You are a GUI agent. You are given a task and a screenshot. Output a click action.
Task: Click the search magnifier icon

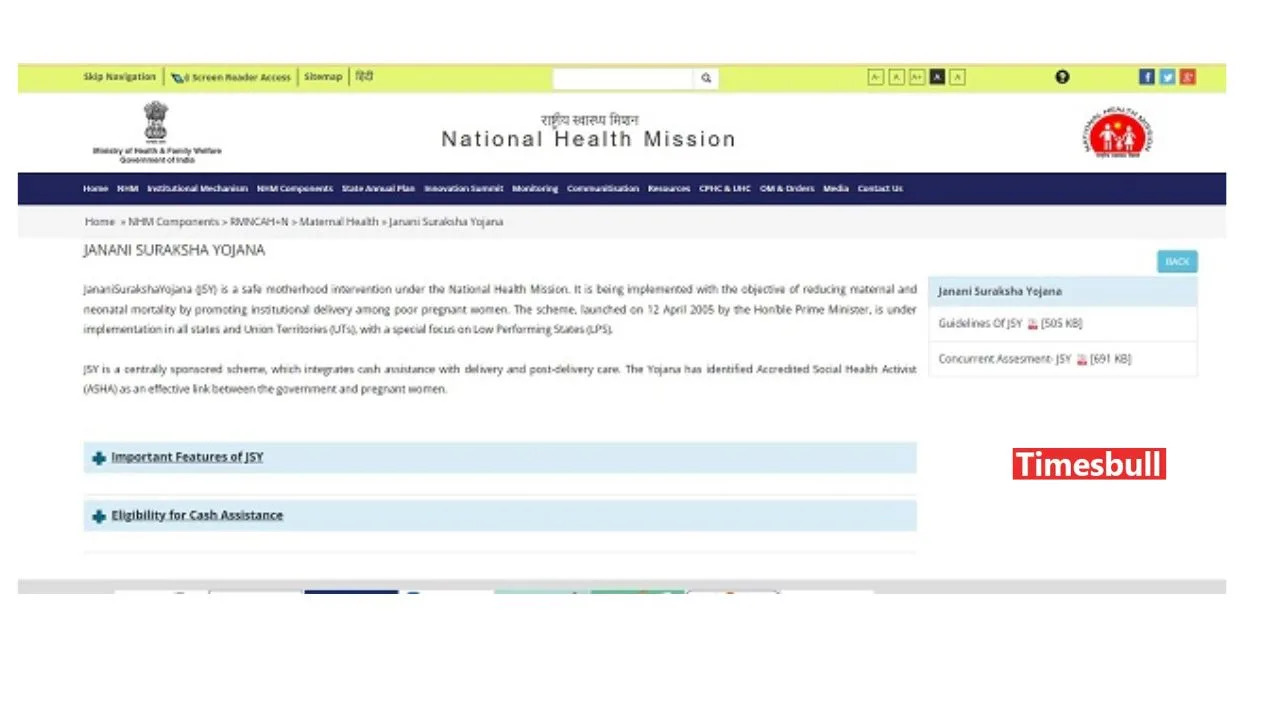[706, 78]
